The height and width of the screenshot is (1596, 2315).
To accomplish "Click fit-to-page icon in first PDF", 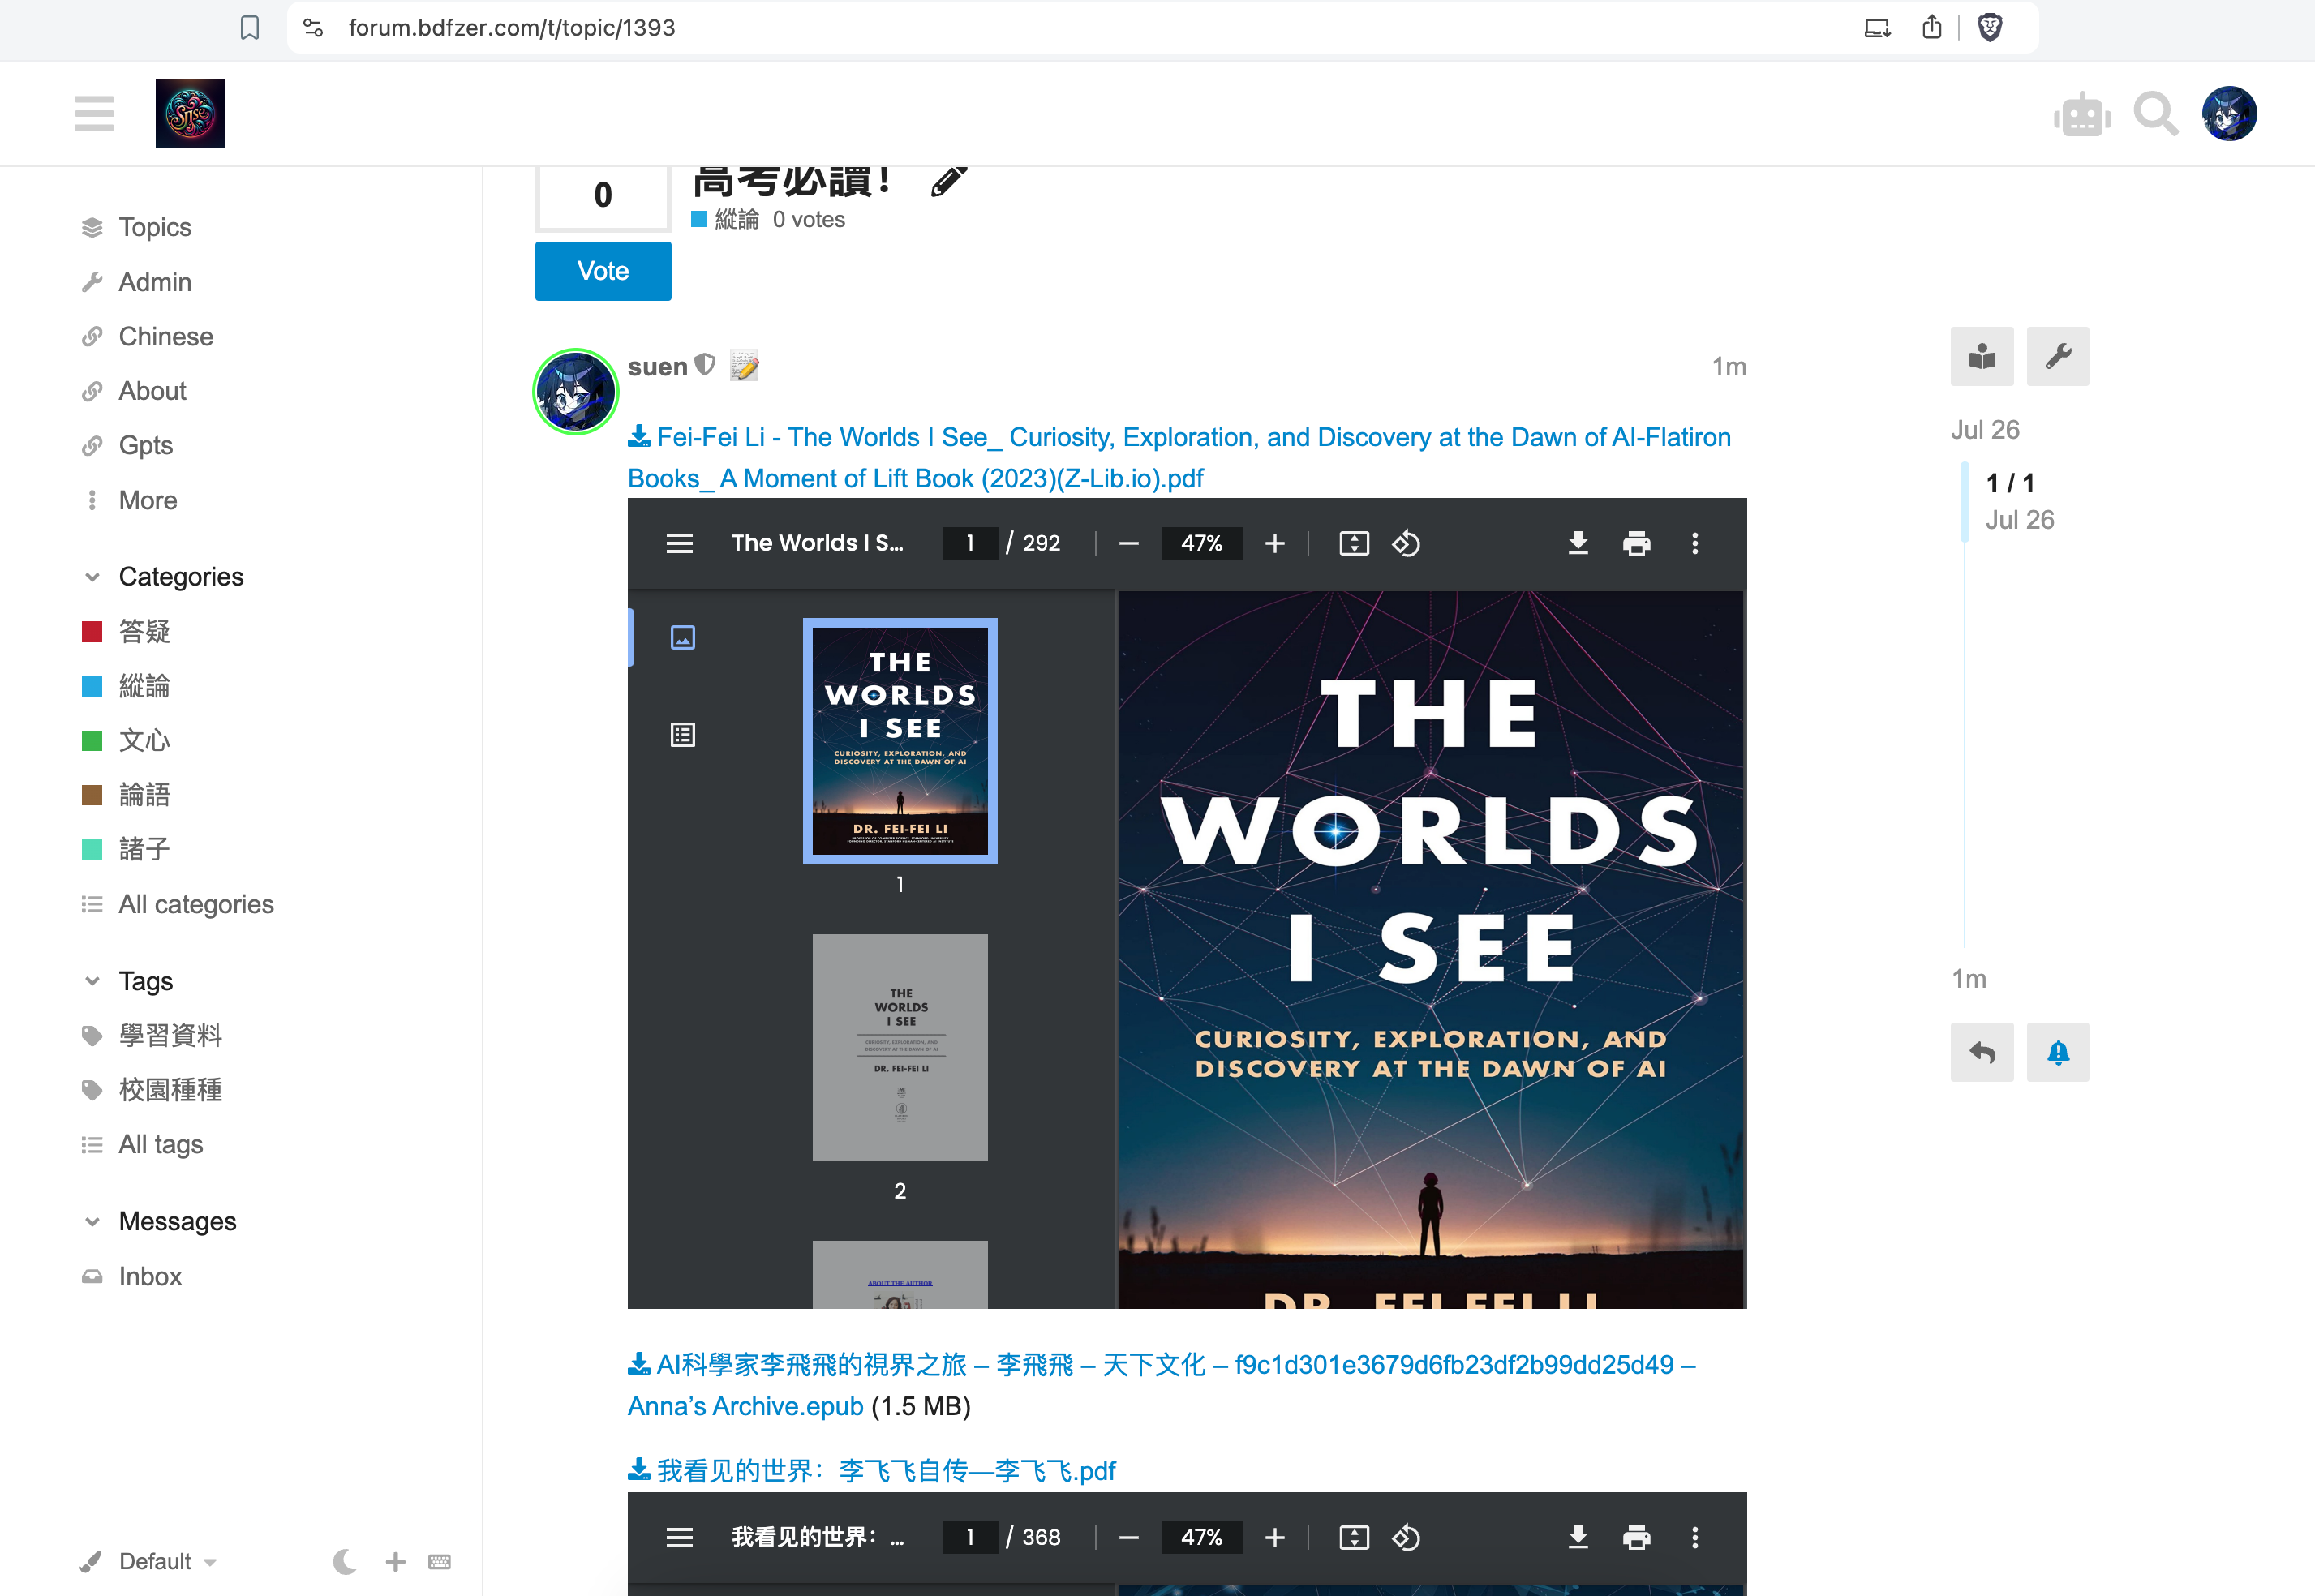I will click(1353, 543).
